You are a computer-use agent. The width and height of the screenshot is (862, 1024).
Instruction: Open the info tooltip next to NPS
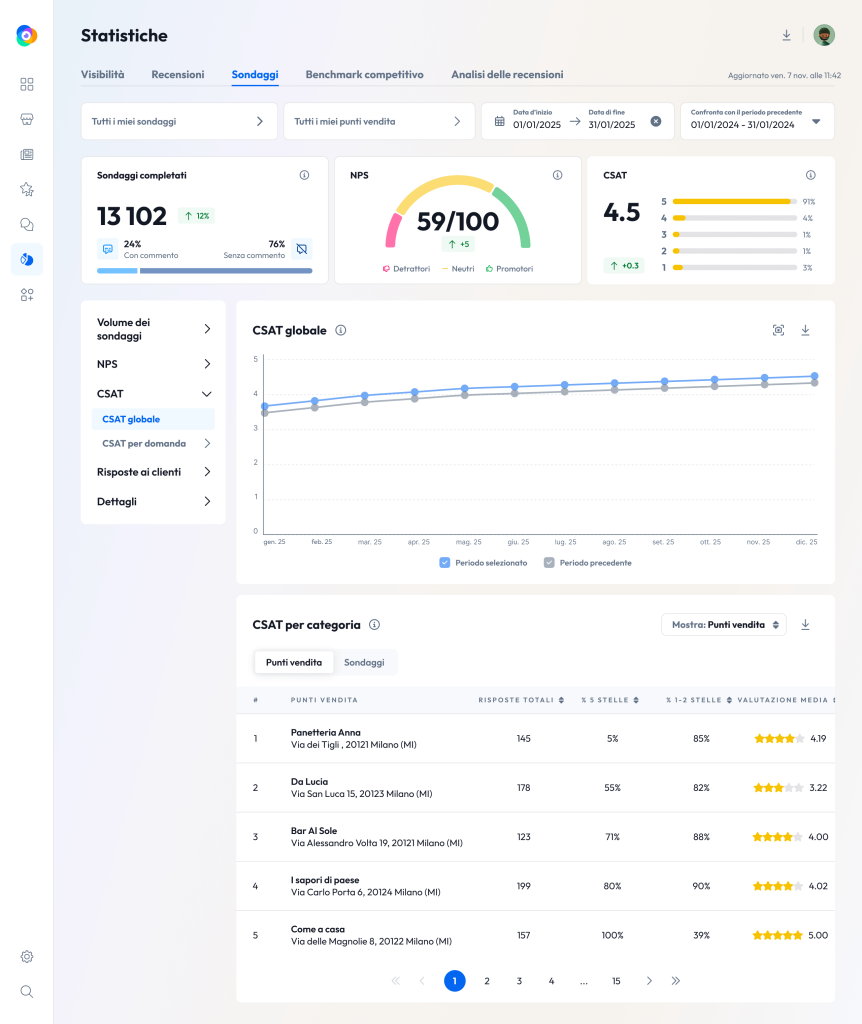[x=557, y=174]
